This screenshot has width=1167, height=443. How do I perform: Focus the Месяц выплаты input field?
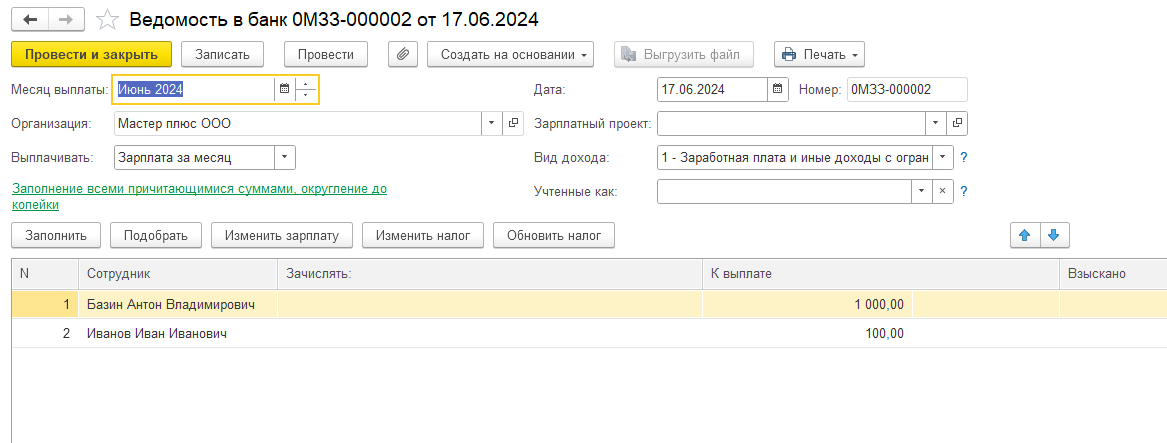click(194, 89)
